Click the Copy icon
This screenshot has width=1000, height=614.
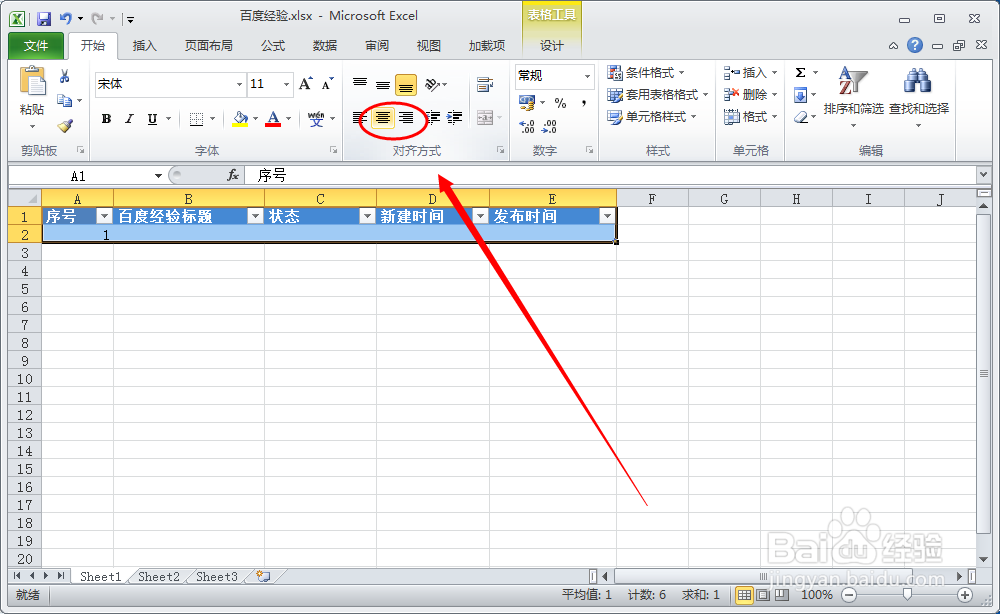point(64,100)
